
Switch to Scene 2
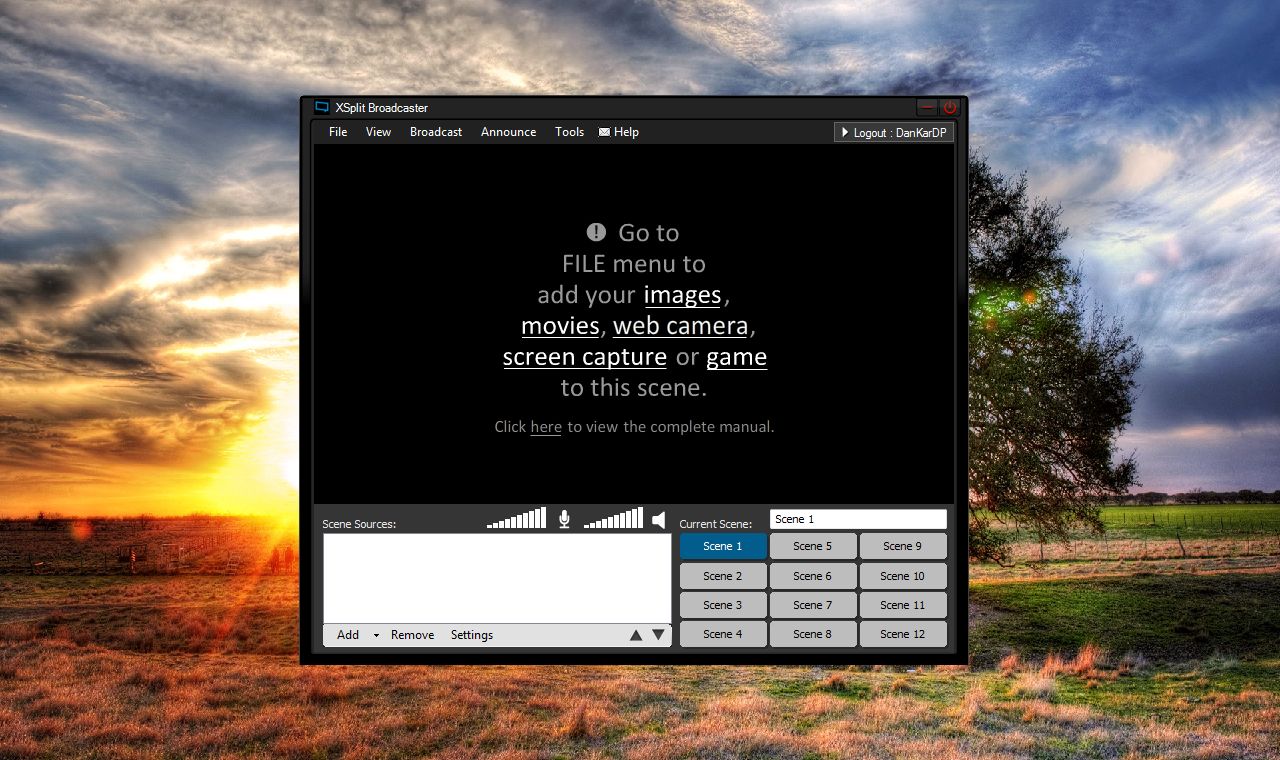(x=723, y=576)
